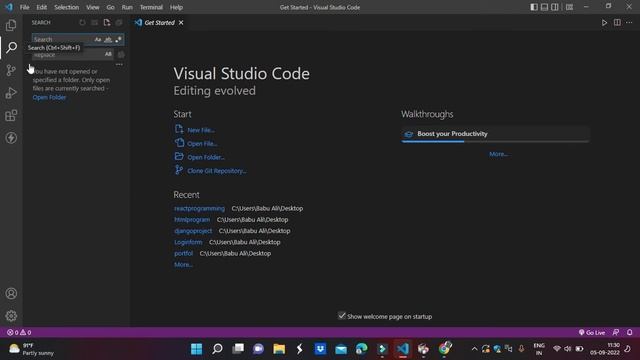Open Microsoft Edge from the taskbar
The height and width of the screenshot is (360, 640).
362,349
